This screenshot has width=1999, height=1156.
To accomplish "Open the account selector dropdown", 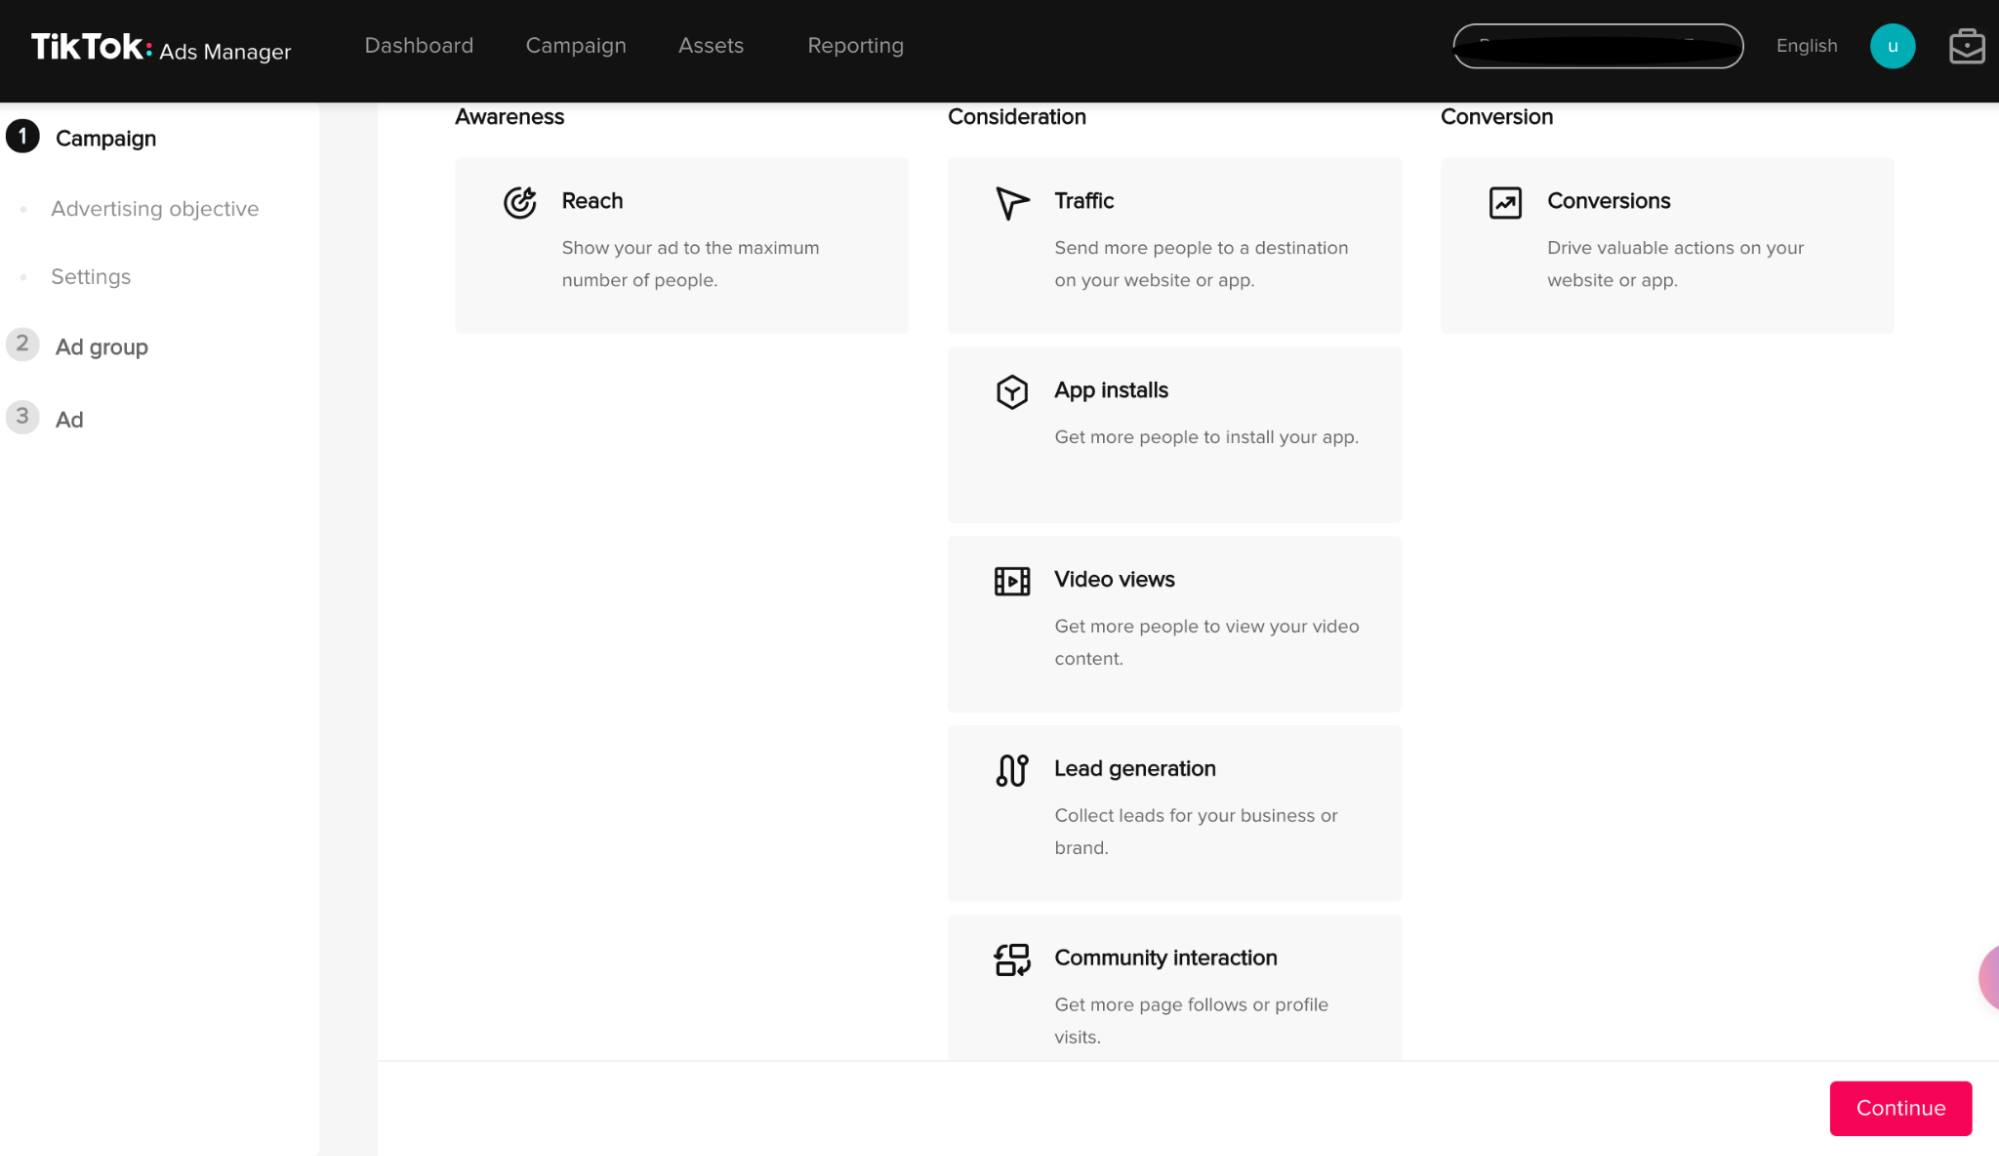I will click(x=1597, y=46).
